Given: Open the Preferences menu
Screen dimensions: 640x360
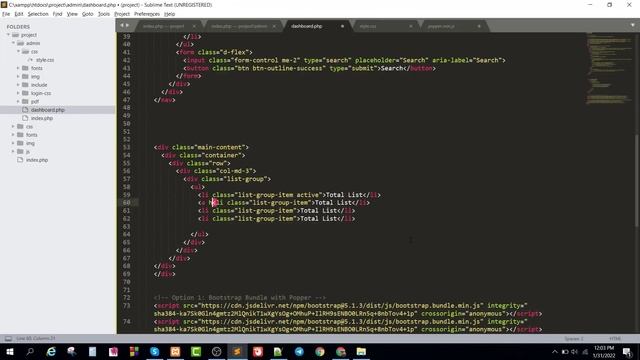Looking at the screenshot, I should (147, 14).
